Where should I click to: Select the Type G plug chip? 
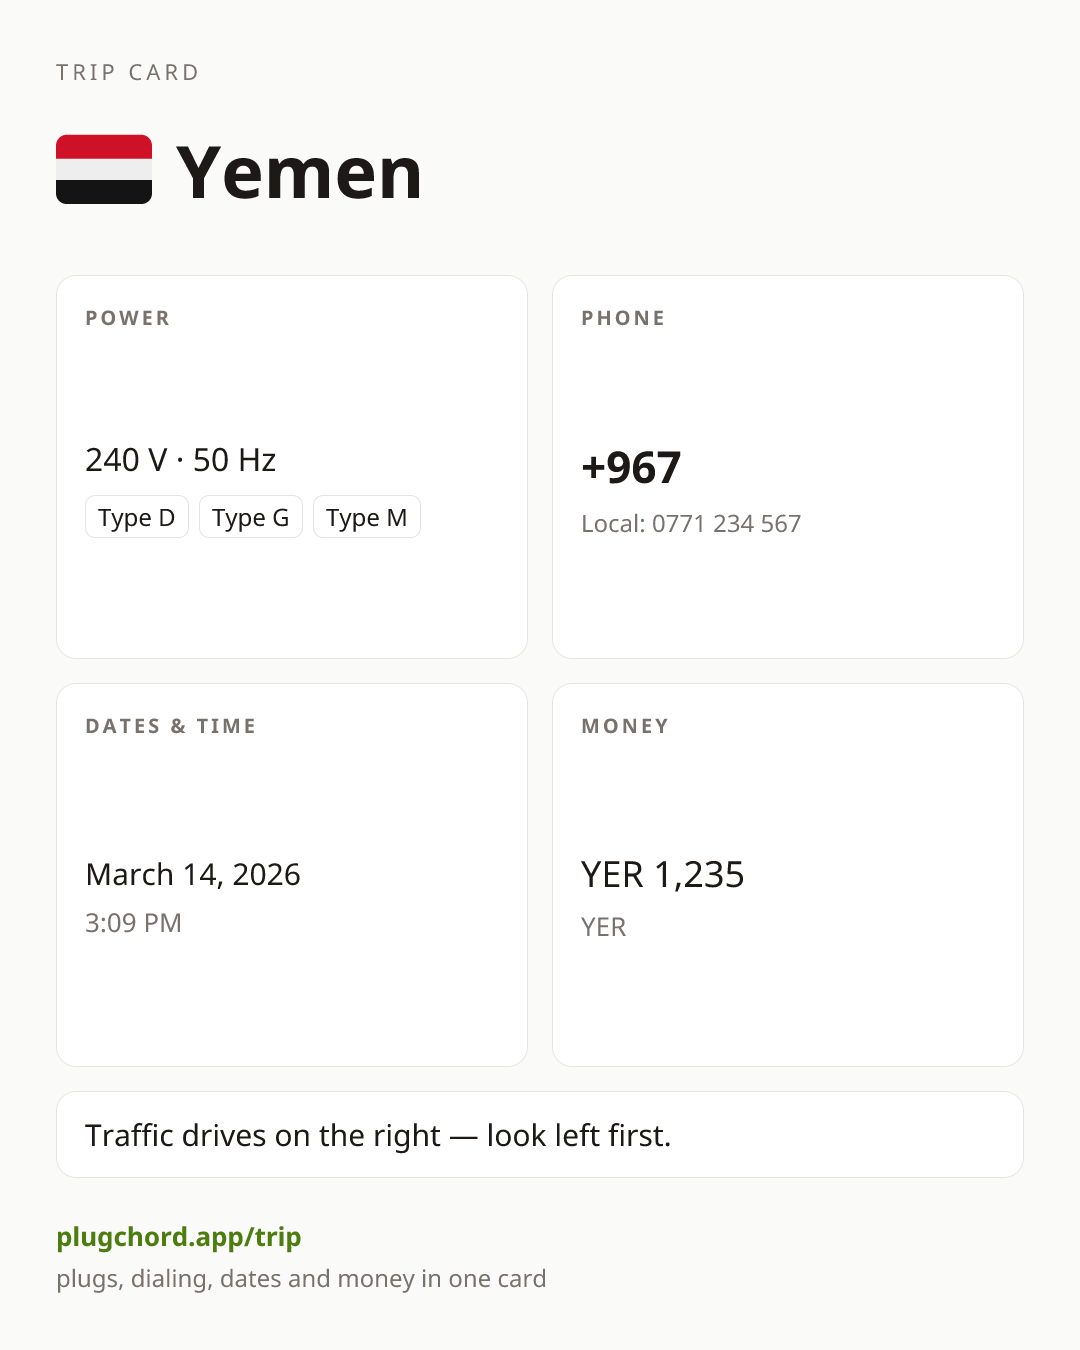coord(251,517)
